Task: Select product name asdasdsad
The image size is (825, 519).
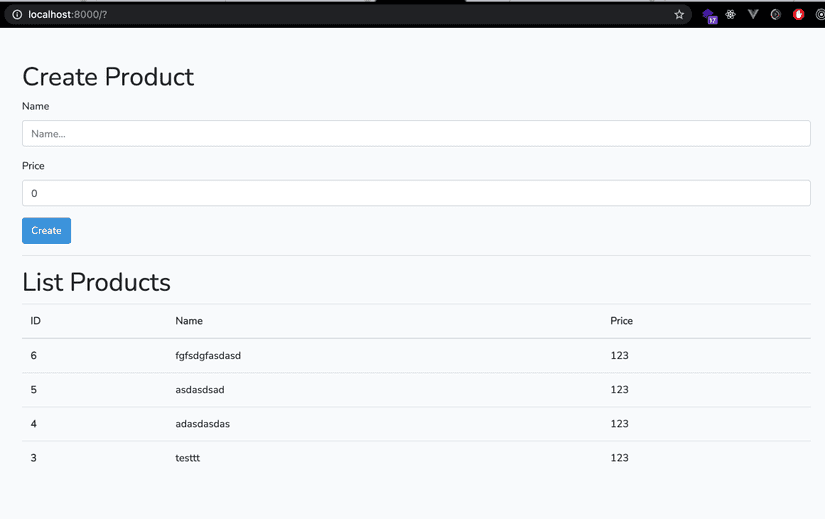Action: (x=199, y=390)
